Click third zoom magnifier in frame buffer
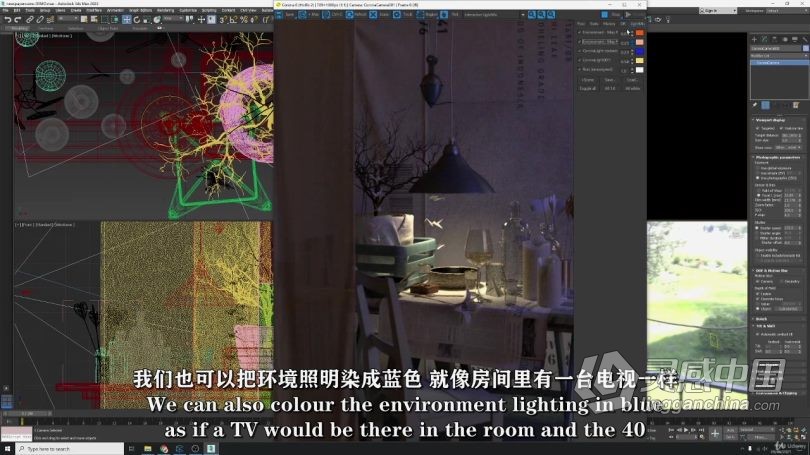The image size is (810, 455). [x=551, y=14]
